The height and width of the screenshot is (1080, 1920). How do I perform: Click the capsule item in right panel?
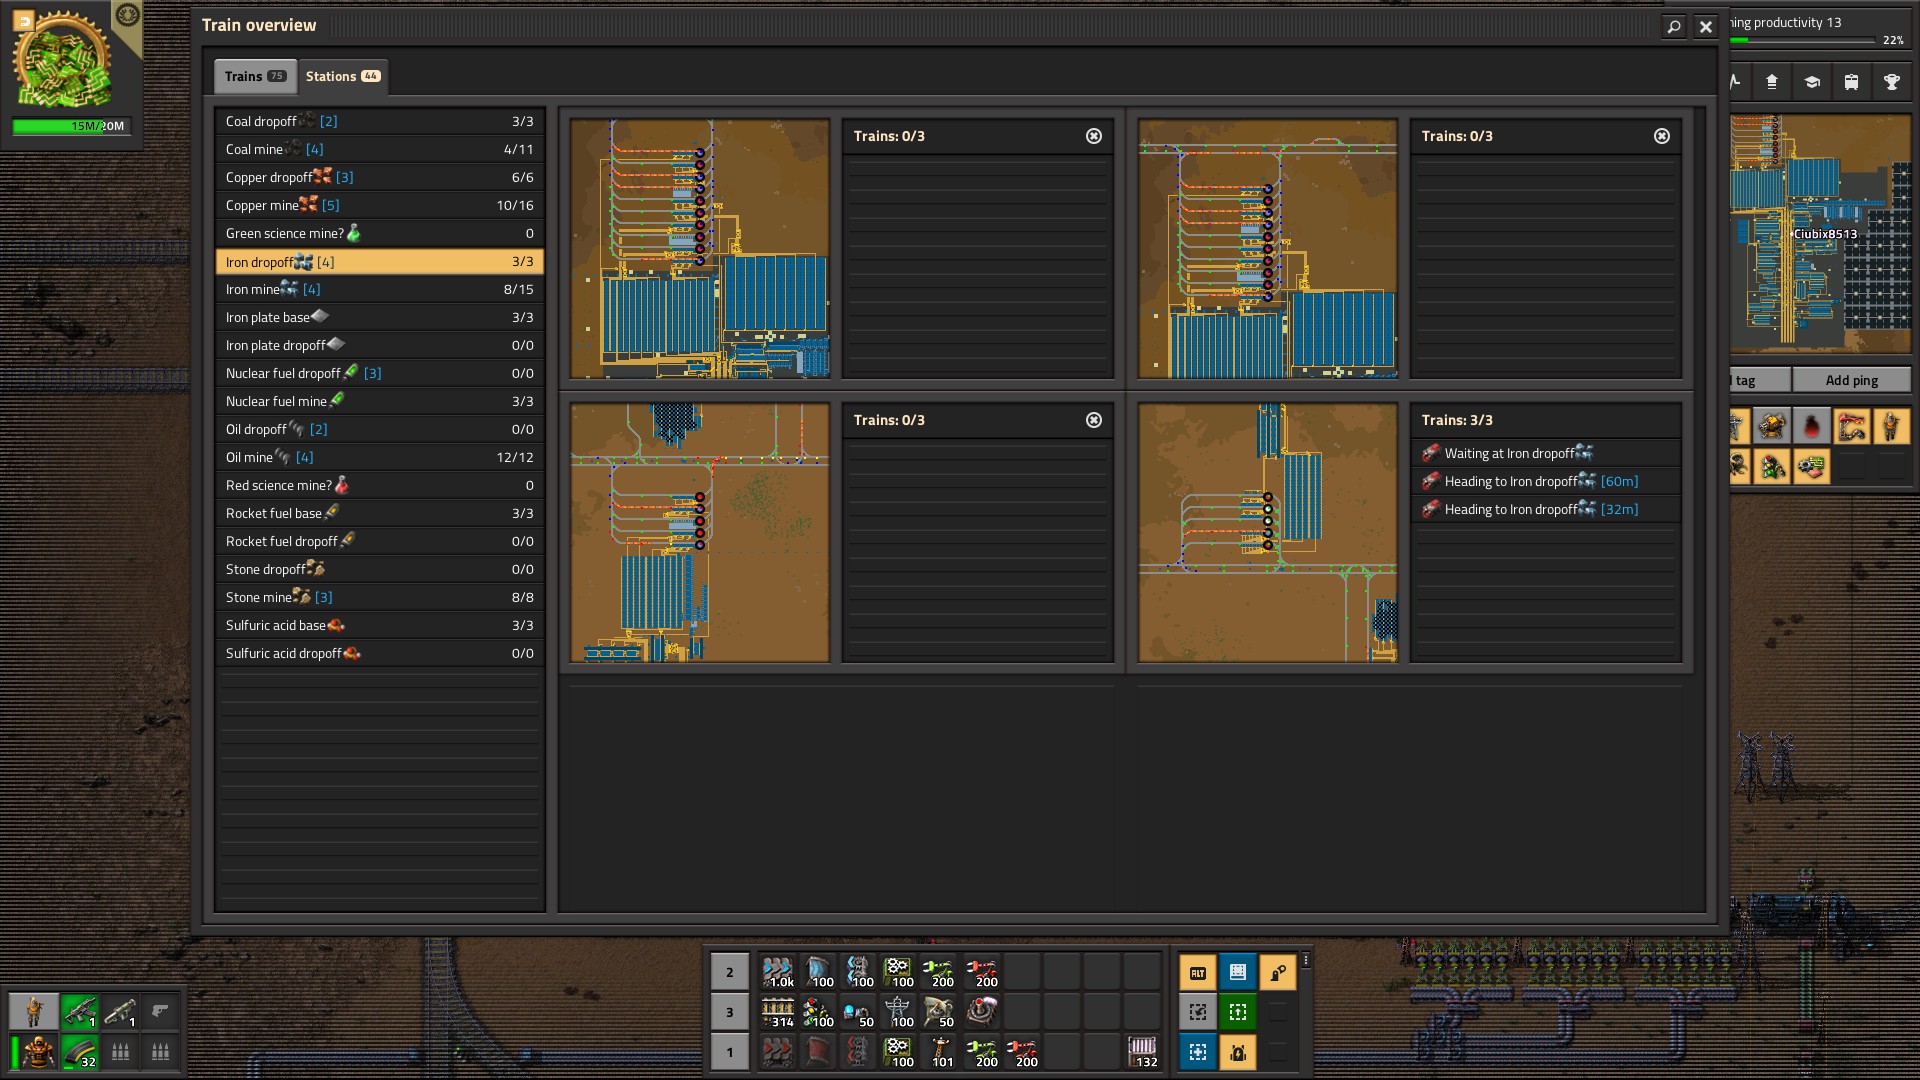point(1811,426)
